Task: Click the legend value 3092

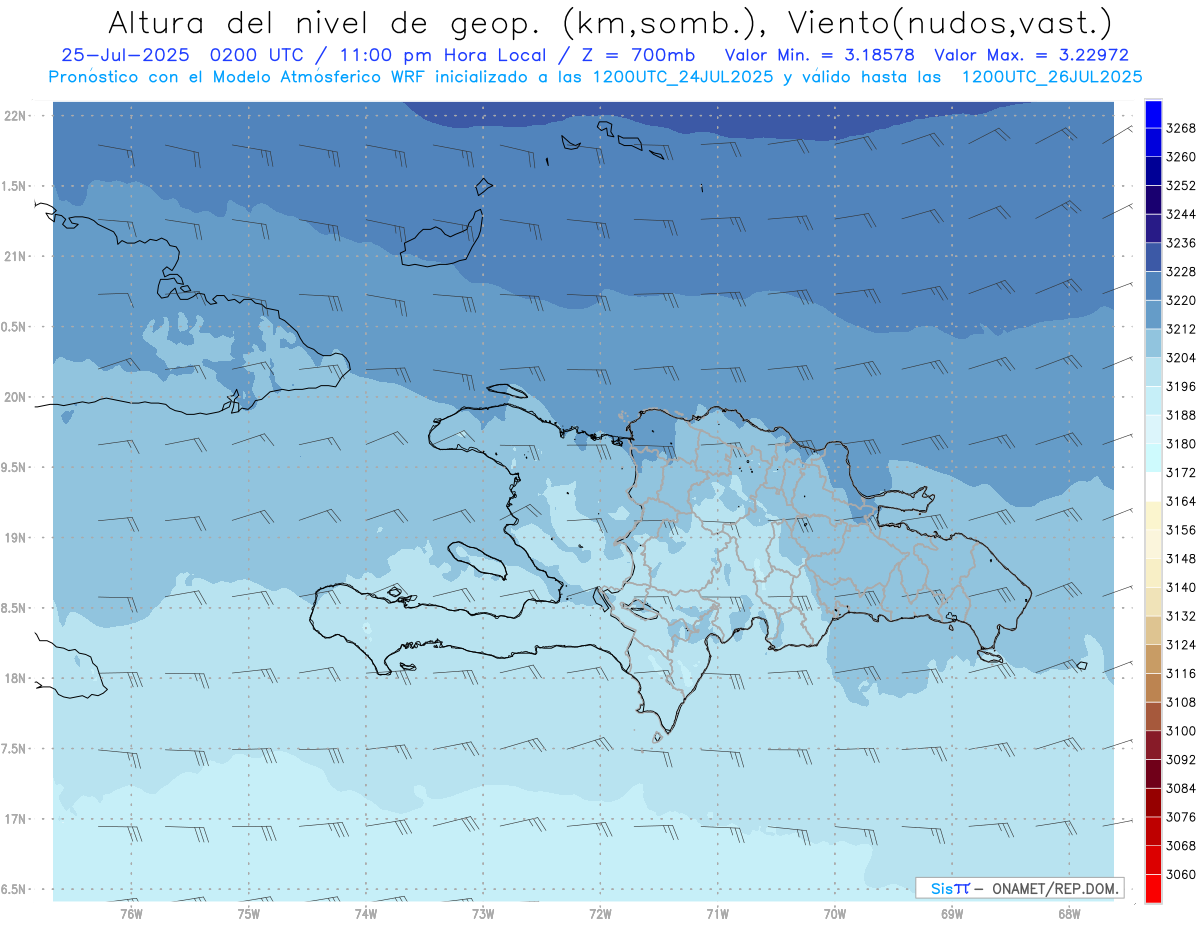Action: 1181,760
